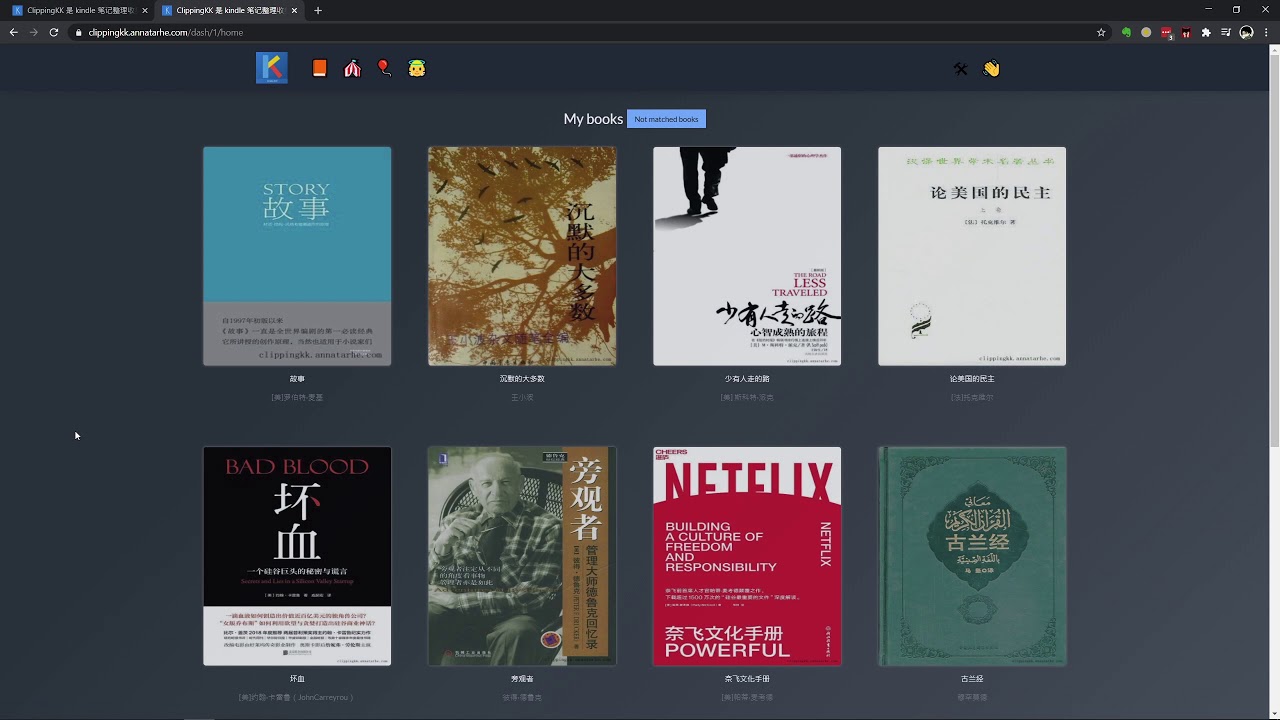The width and height of the screenshot is (1280, 720).
Task: Reload the current page
Action: [53, 32]
